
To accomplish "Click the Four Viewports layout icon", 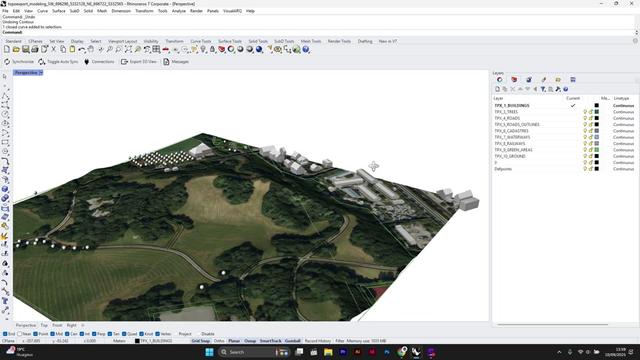I will click(x=156, y=49).
